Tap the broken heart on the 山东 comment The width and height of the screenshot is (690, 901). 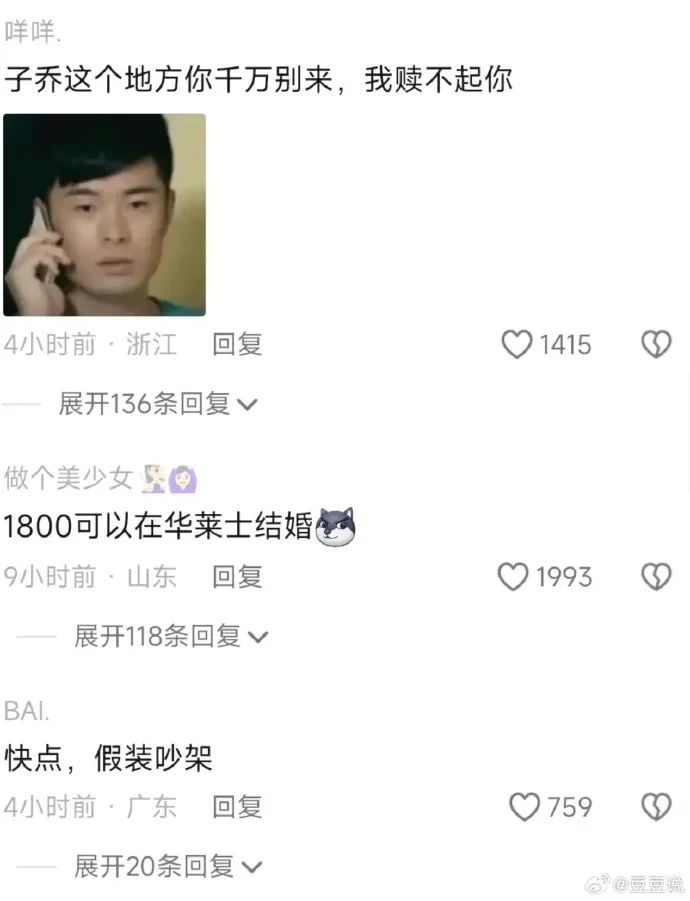coord(656,576)
